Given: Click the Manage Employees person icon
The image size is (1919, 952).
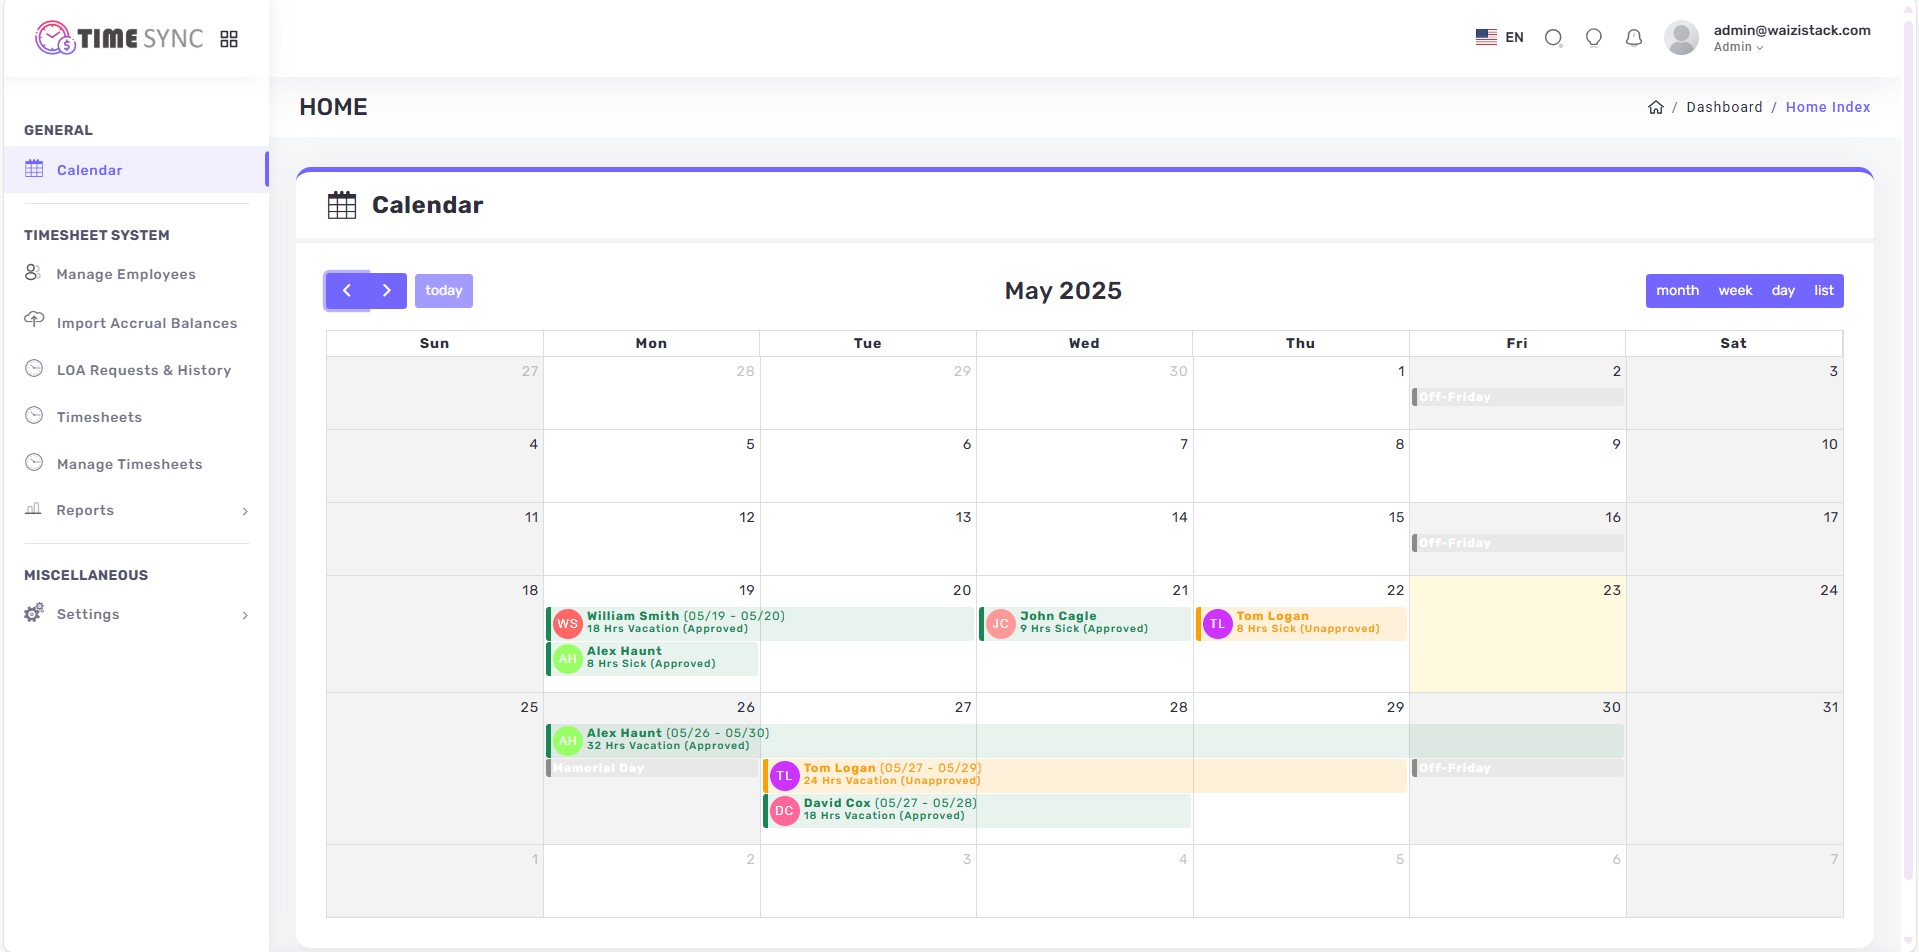Looking at the screenshot, I should [x=33, y=273].
